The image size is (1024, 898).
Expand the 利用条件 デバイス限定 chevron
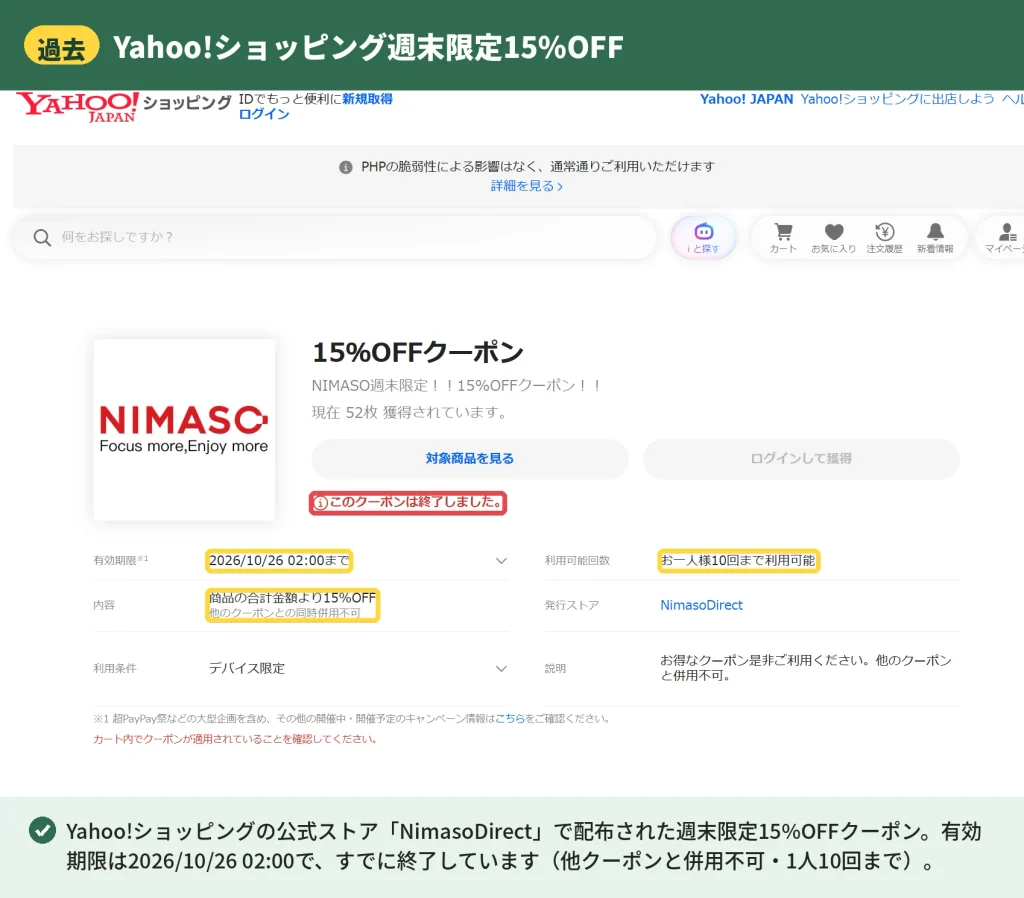click(501, 669)
